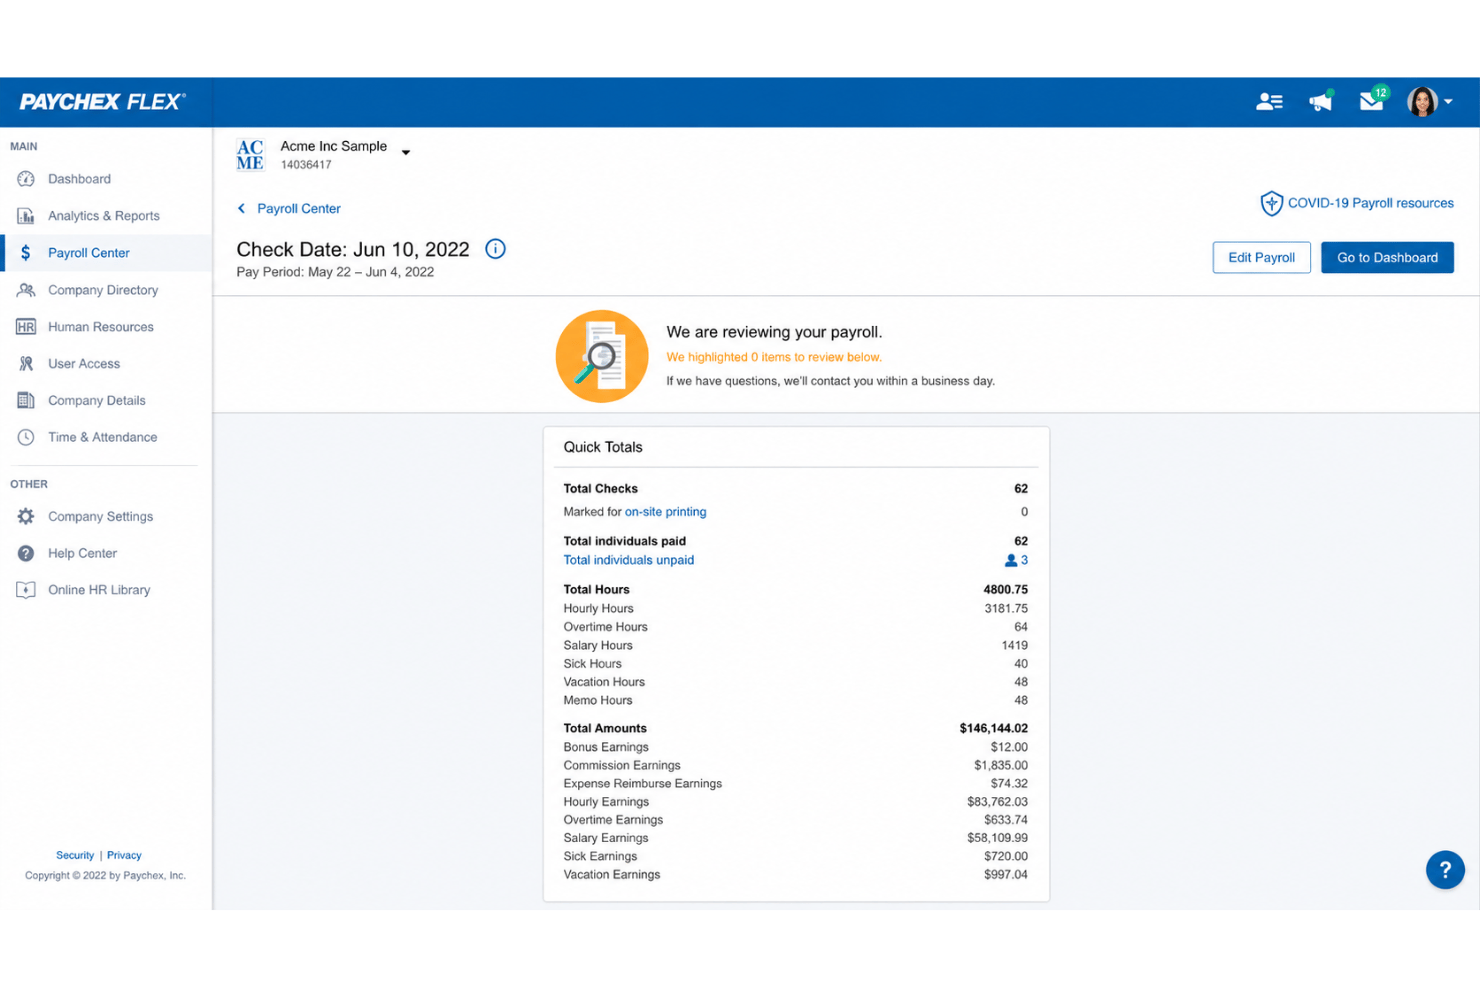Viewport: 1480px width, 987px height.
Task: Click the user profile avatar
Action: (x=1421, y=101)
